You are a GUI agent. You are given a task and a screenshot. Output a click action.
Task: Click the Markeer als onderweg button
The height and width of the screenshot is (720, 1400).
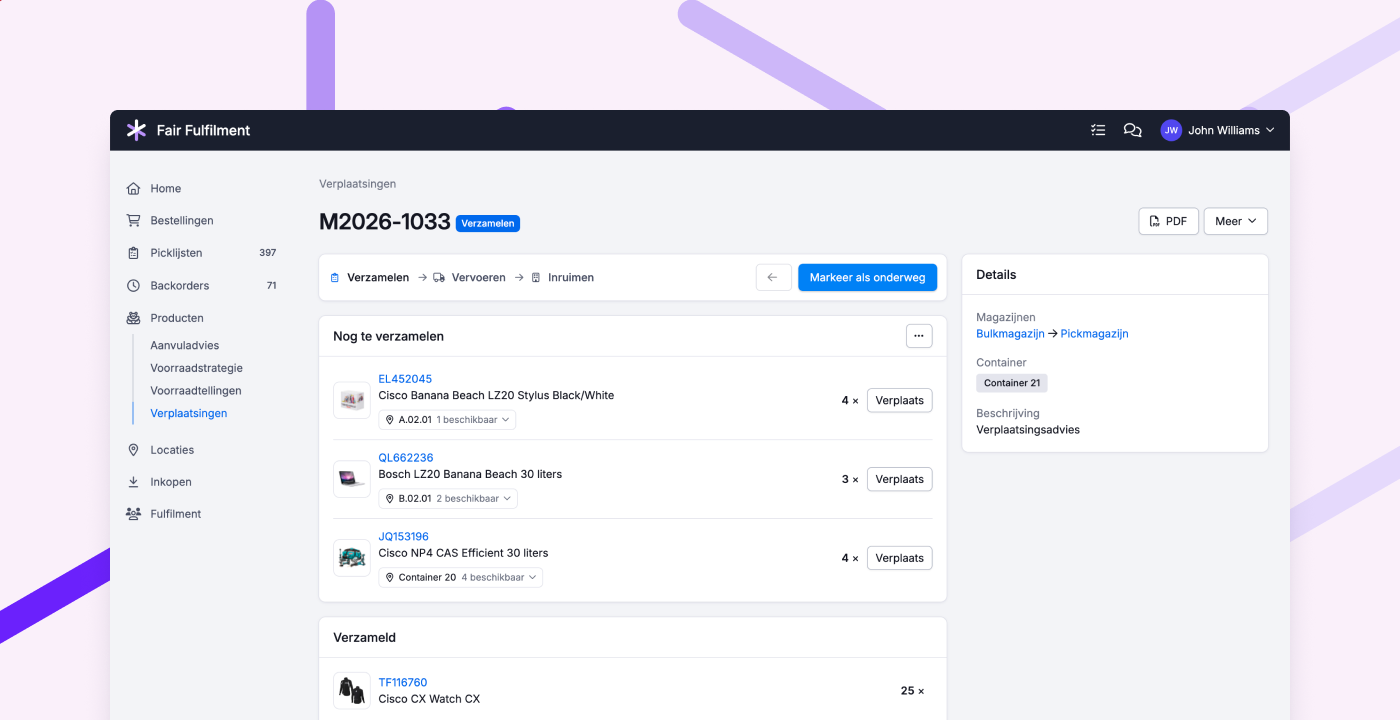pos(867,277)
